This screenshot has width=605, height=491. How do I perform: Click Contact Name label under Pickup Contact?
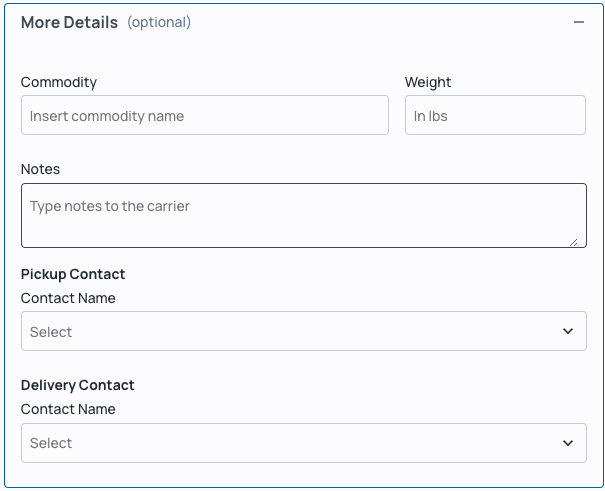tap(68, 298)
